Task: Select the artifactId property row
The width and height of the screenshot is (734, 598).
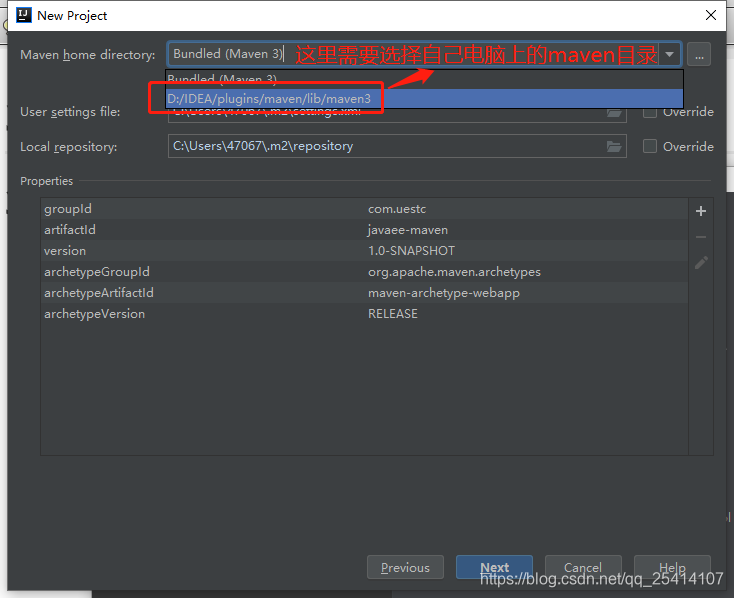Action: [x=364, y=230]
